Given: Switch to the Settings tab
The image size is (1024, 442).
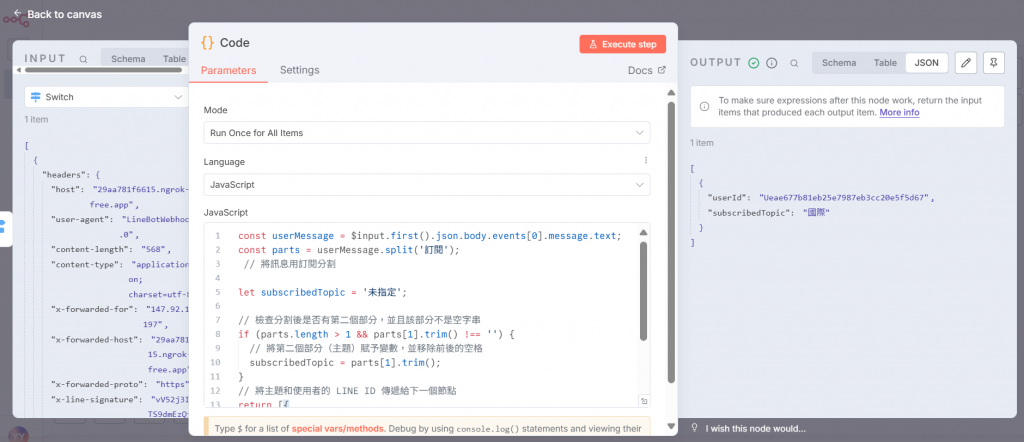Looking at the screenshot, I should tap(300, 70).
